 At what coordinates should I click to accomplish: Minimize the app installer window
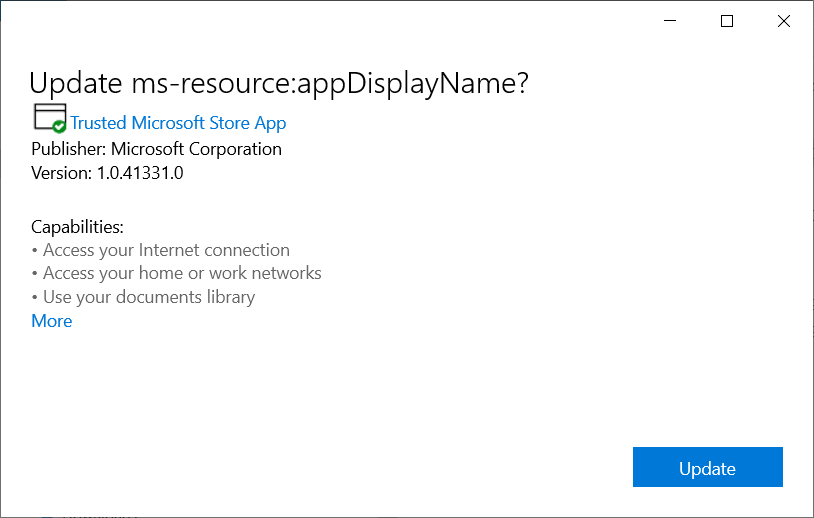[669, 21]
